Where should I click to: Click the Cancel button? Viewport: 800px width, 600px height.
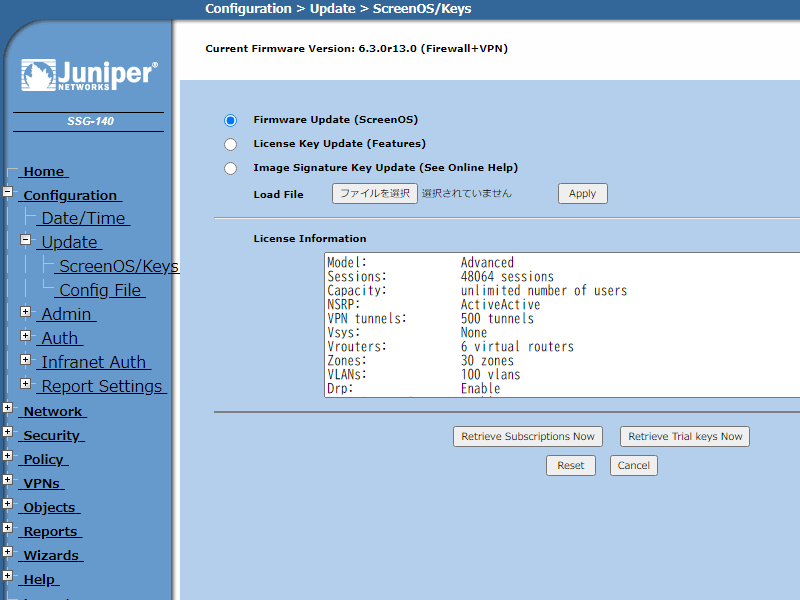[x=634, y=465]
